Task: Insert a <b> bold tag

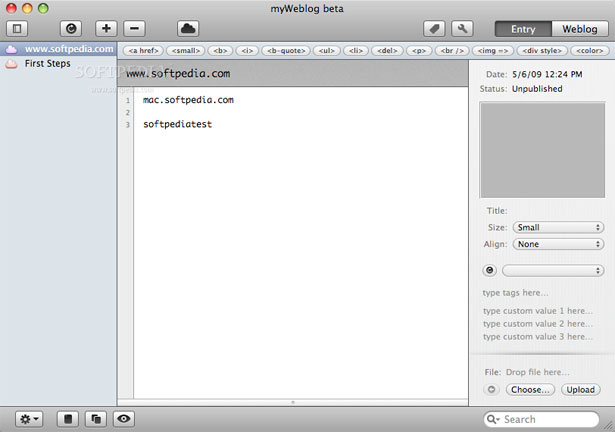Action: pyautogui.click(x=220, y=51)
